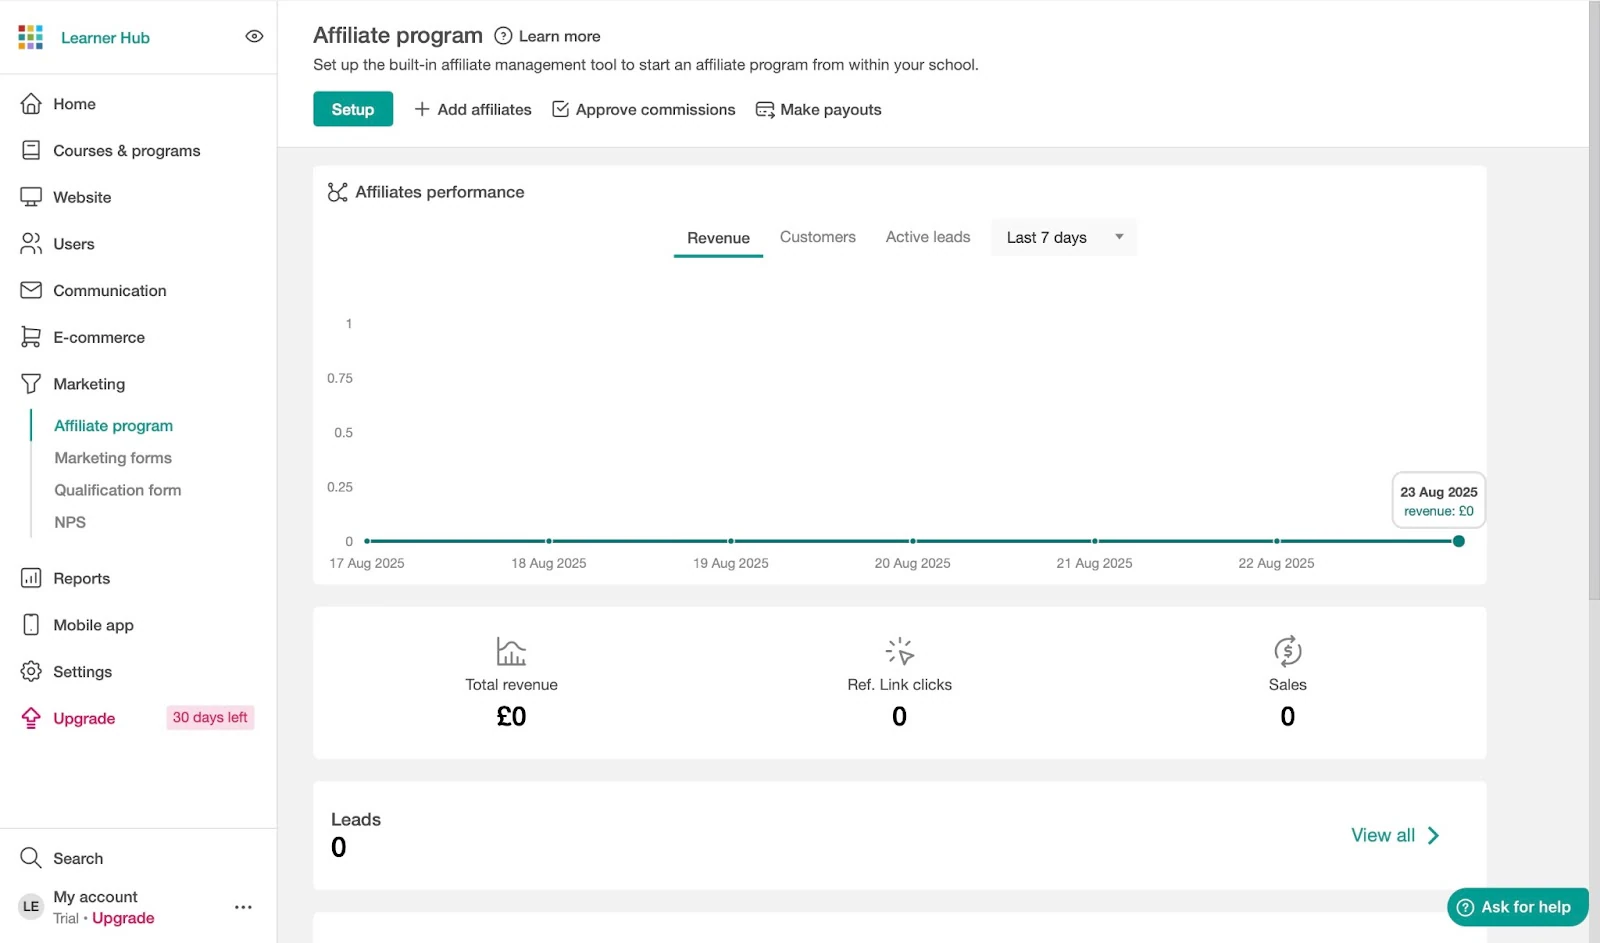Switch to the Active leads tab
Screen dimensions: 1600x943
pyautogui.click(x=928, y=237)
